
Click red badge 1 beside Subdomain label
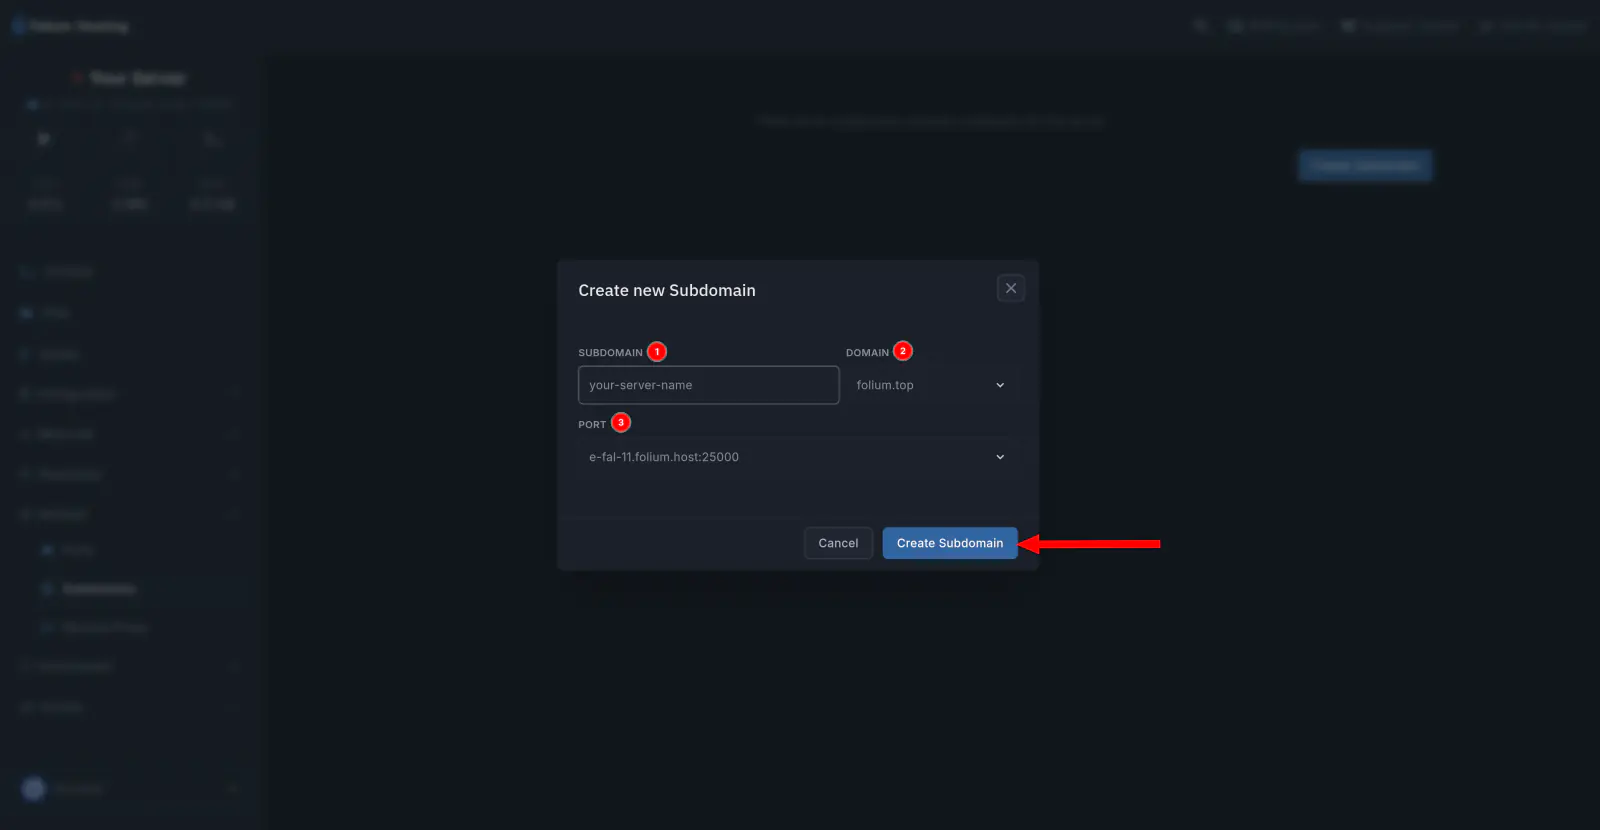(657, 351)
